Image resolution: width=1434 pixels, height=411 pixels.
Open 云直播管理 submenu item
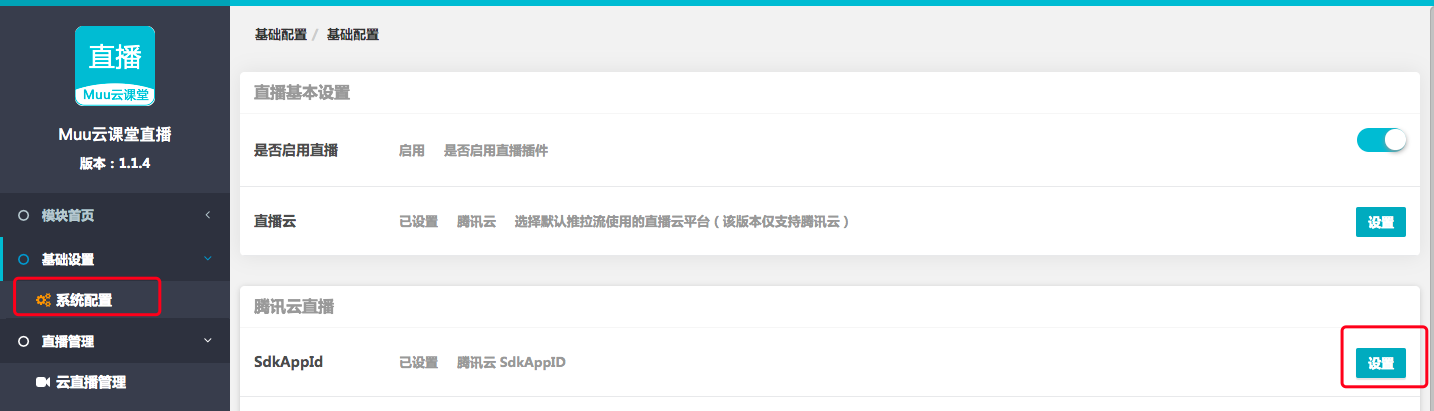point(115,382)
